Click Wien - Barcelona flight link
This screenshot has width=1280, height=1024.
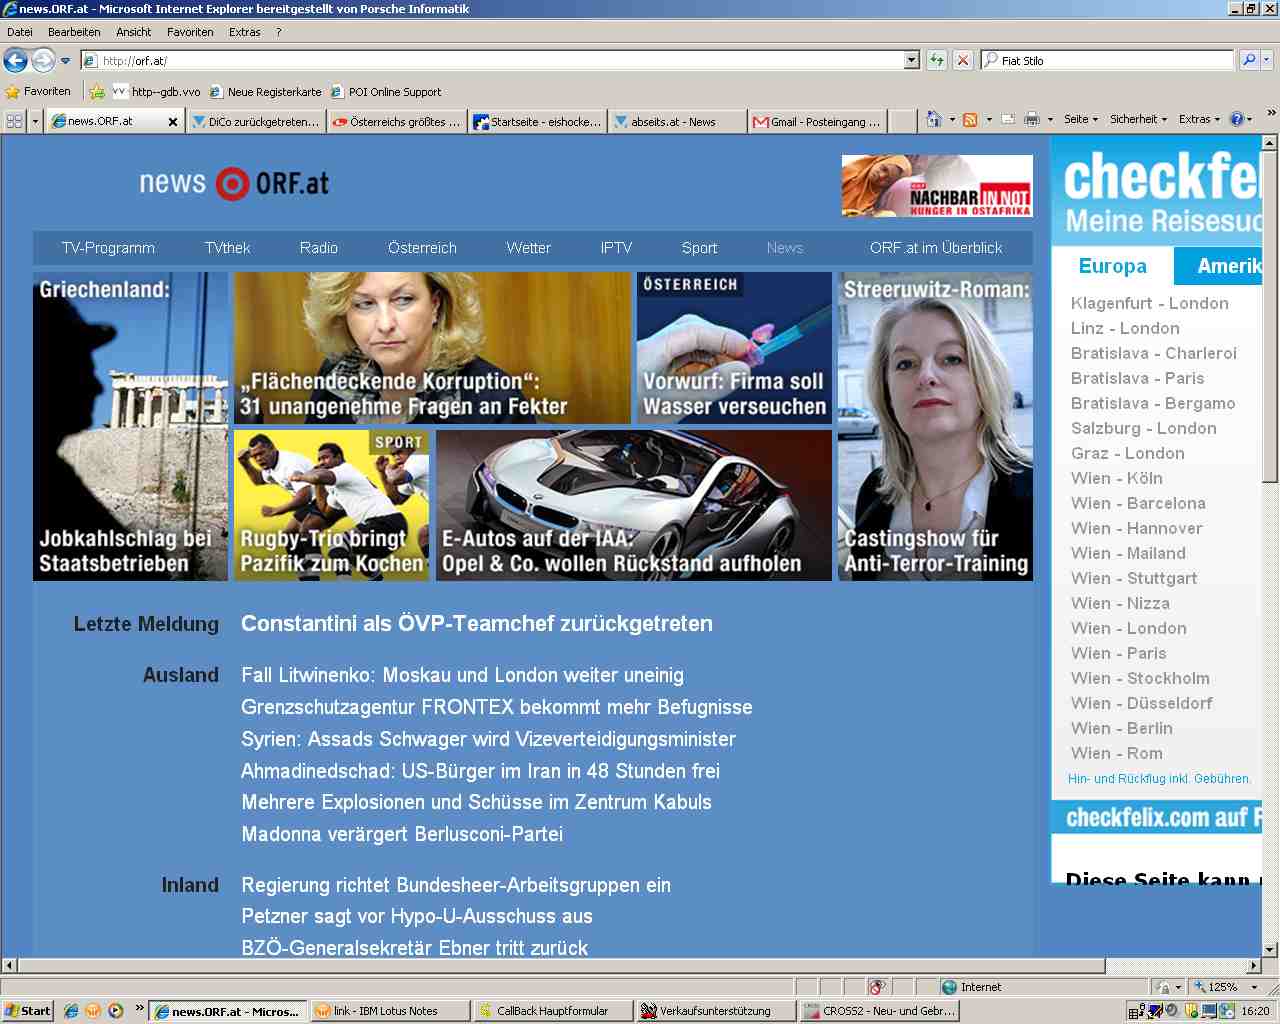click(x=1138, y=503)
